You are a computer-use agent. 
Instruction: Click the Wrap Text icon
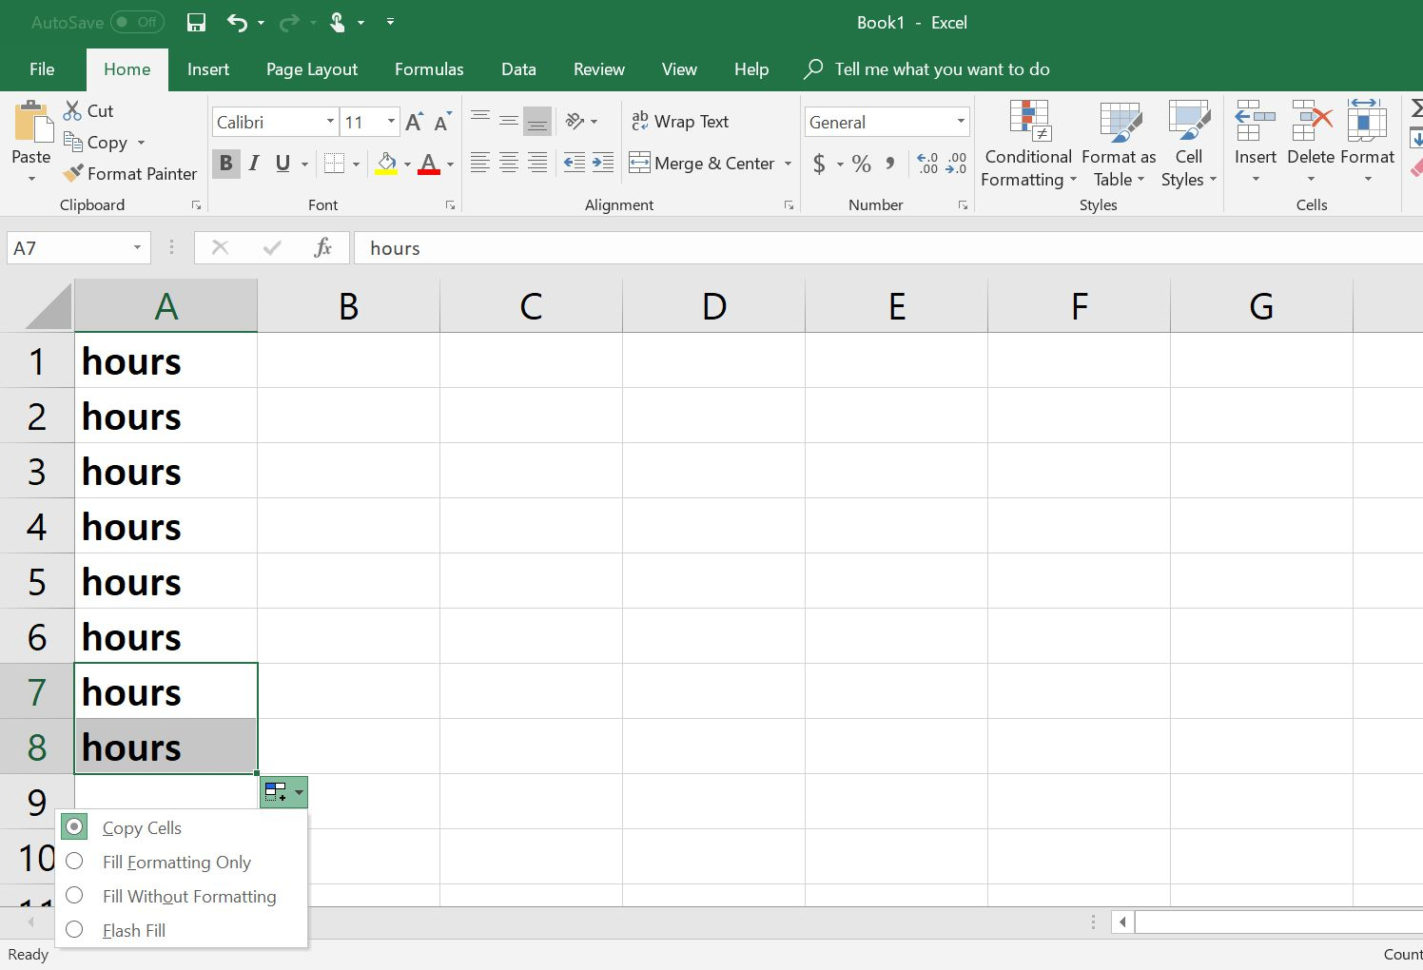coord(680,120)
